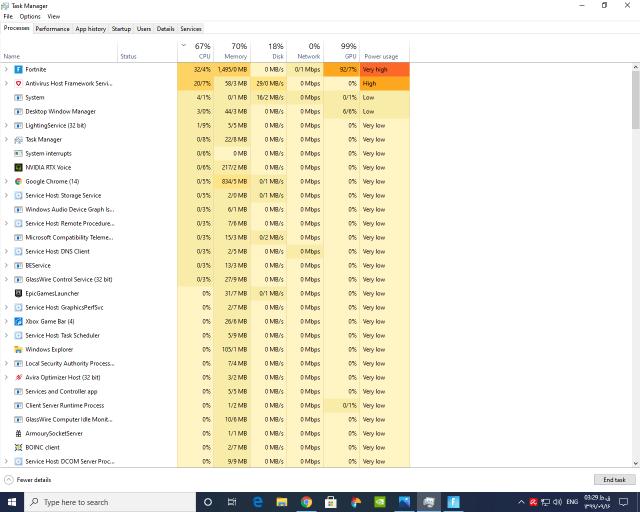Sort processes by Network column
Screen dimensions: 640x512
(305, 51)
